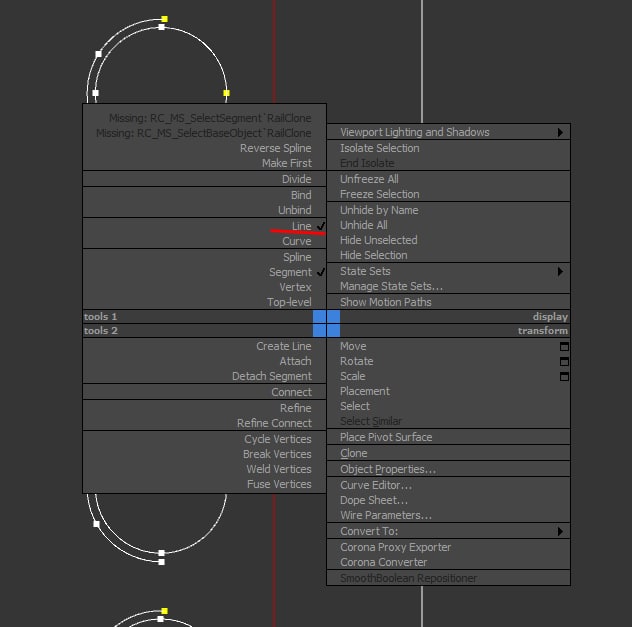Image resolution: width=632 pixels, height=627 pixels.
Task: Open Wire Parameters
Action: tap(386, 515)
